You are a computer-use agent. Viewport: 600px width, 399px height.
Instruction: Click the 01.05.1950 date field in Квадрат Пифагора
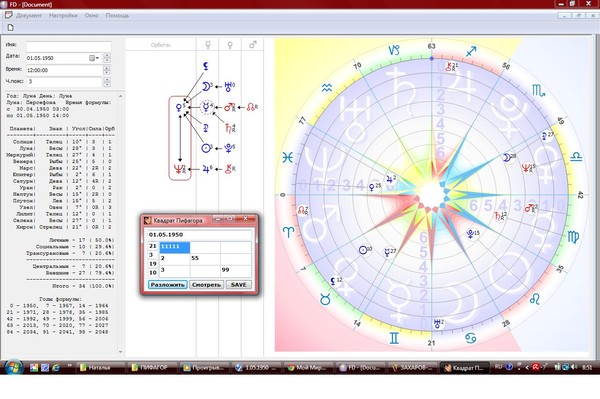click(200, 235)
